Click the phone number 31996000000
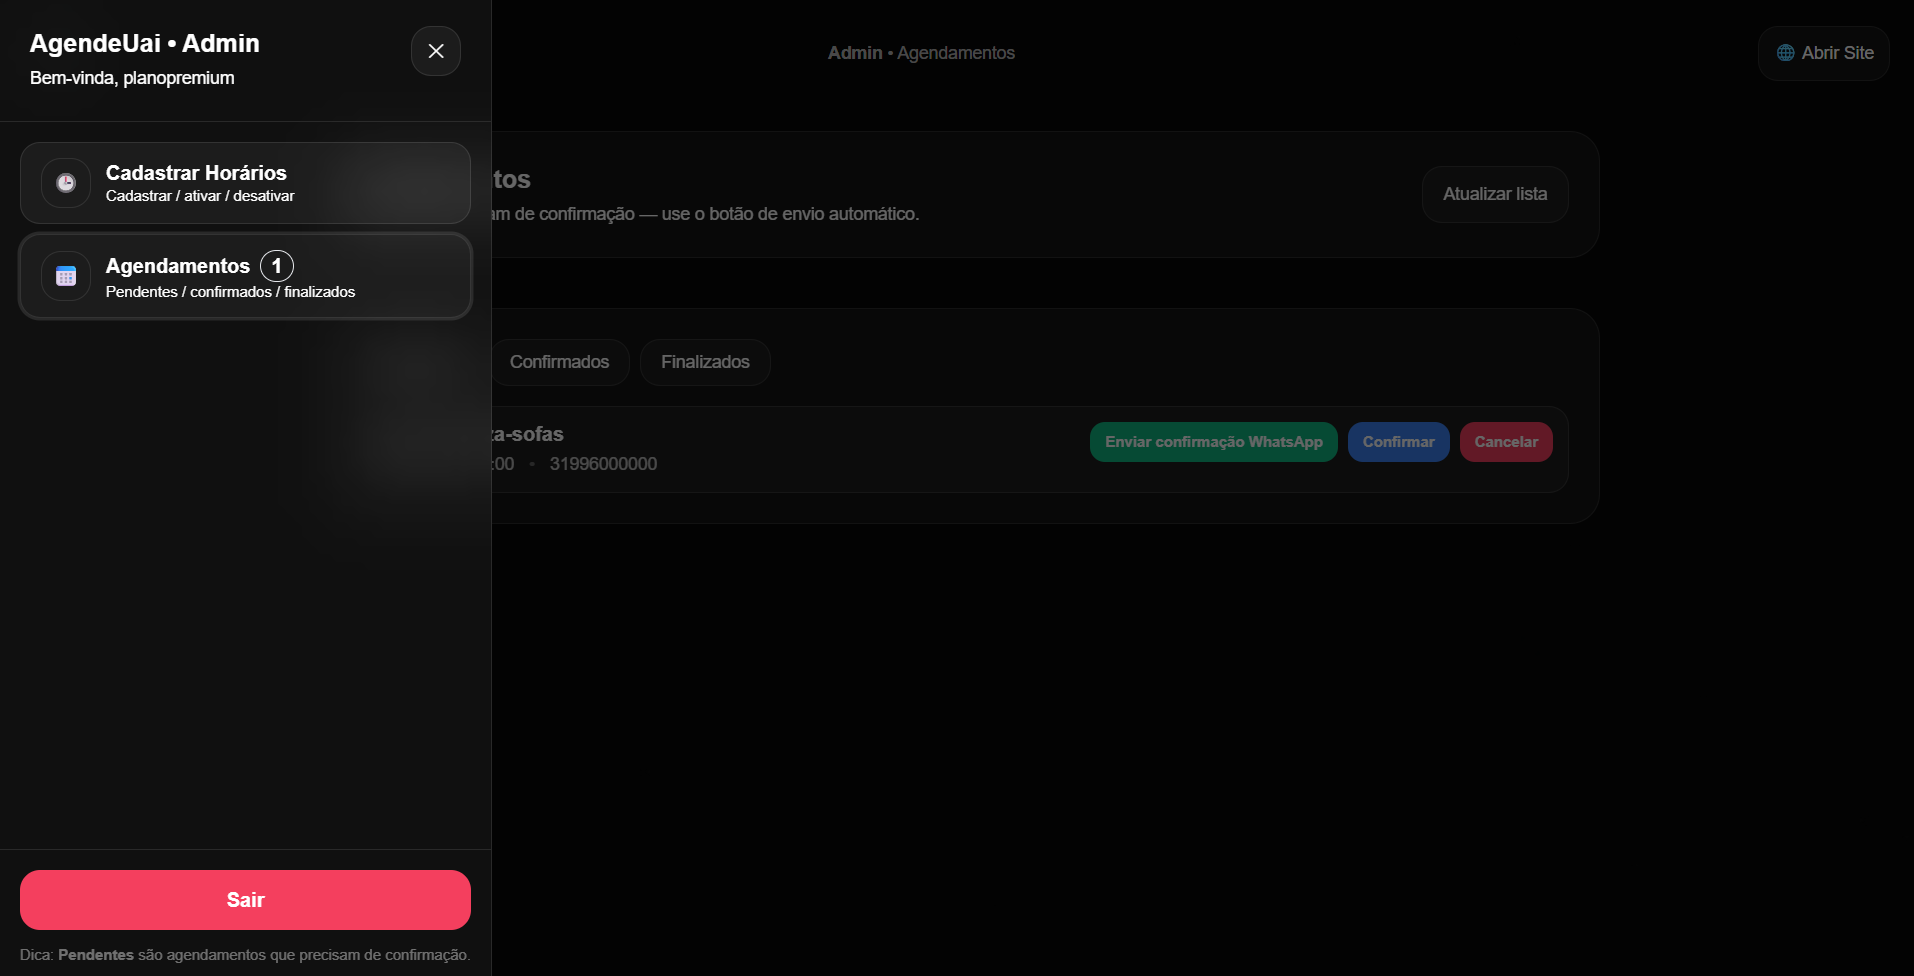 604,463
